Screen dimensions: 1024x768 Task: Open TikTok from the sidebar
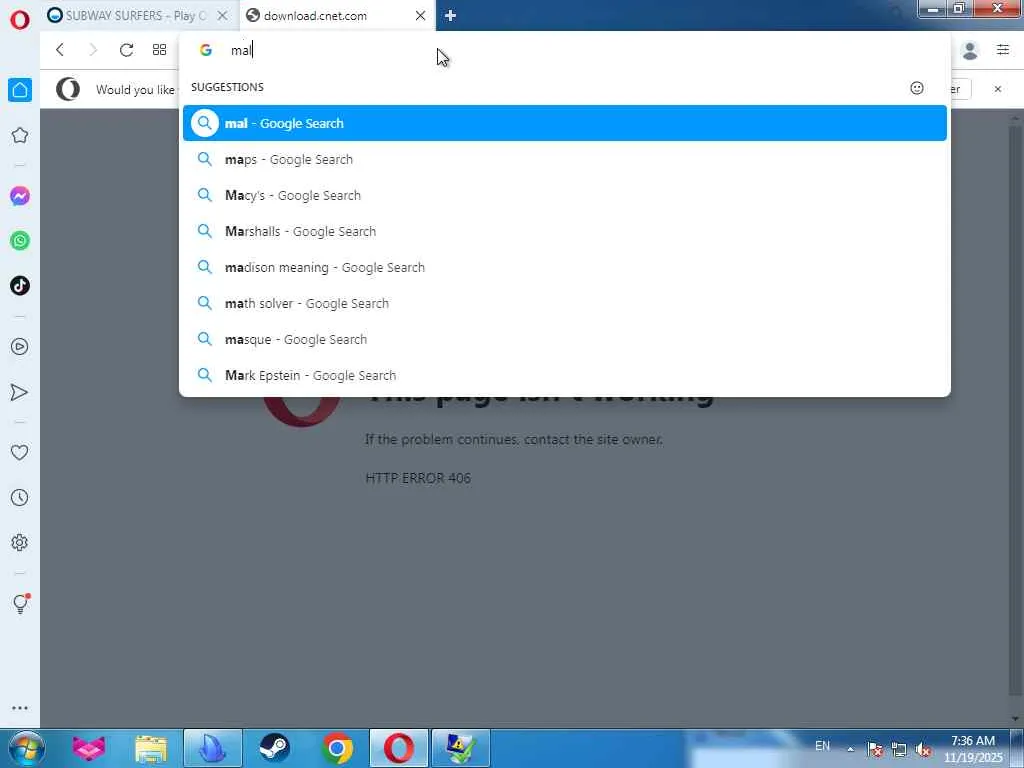point(20,285)
